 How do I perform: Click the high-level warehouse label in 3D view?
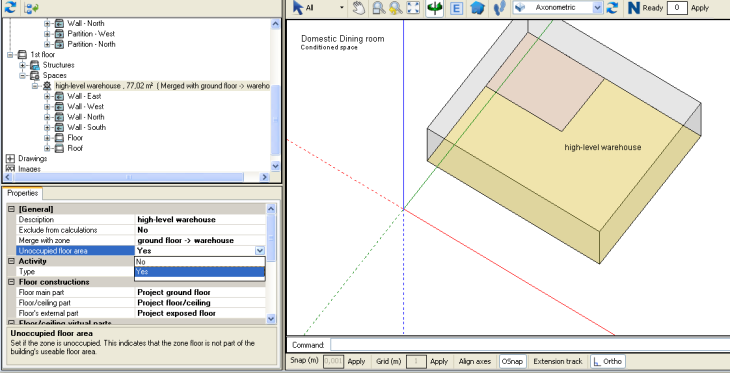[603, 147]
